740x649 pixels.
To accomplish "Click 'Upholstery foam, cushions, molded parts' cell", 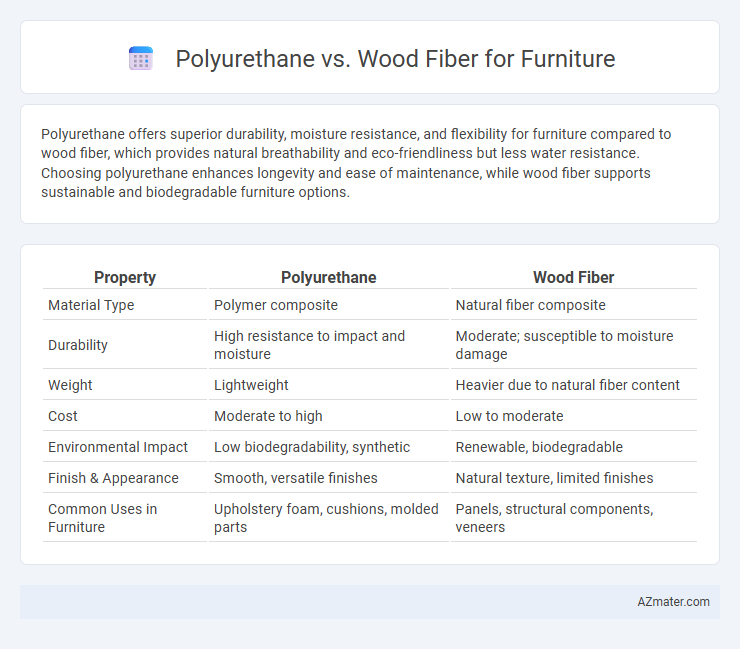I will point(326,518).
